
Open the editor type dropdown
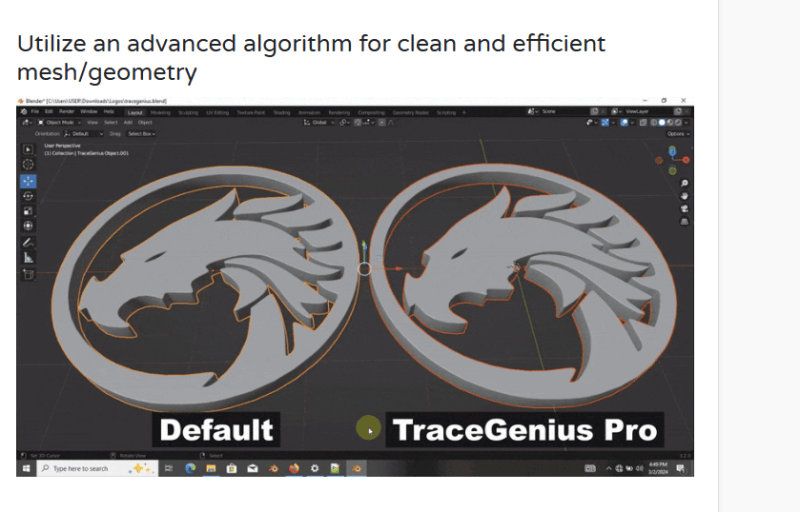click(x=27, y=122)
